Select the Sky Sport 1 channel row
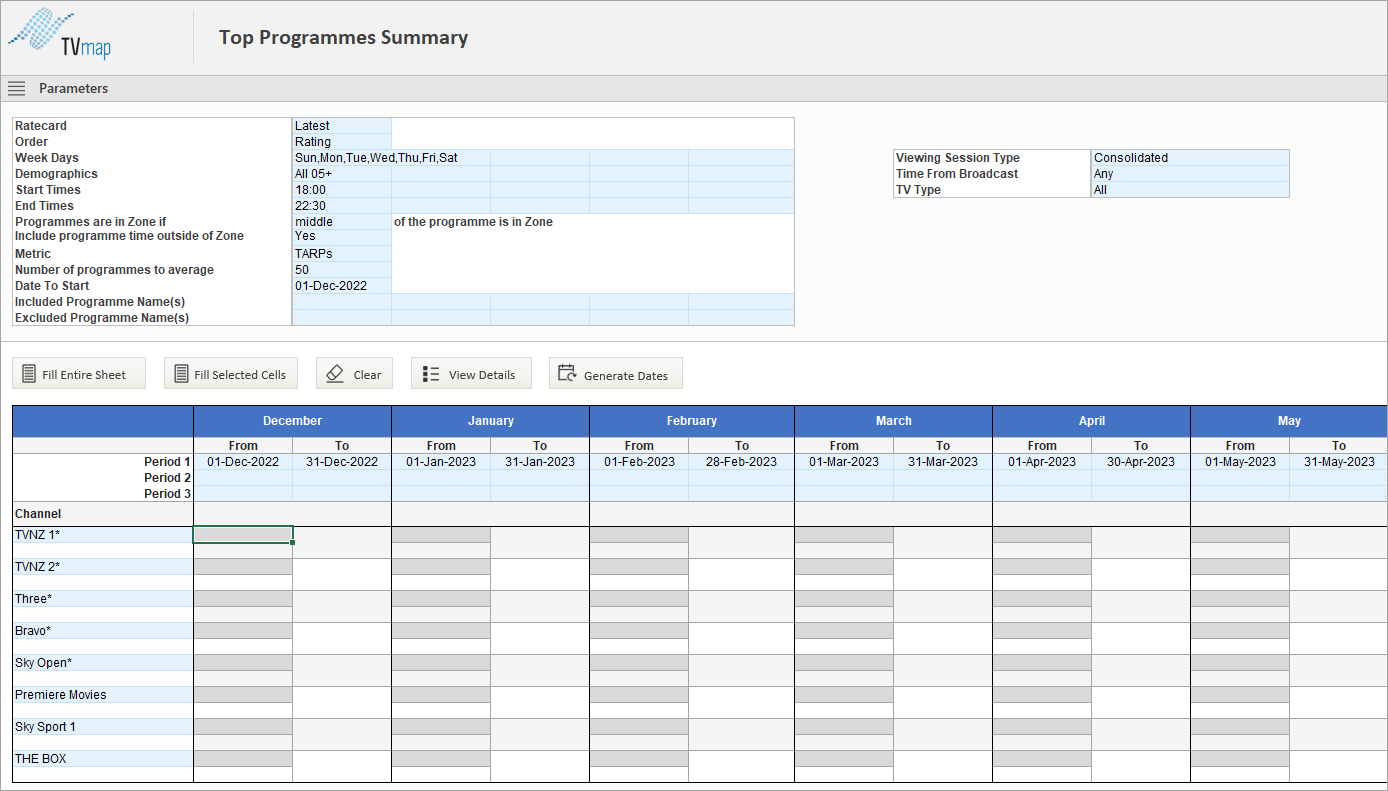Screen dimensions: 1388x791 [103, 726]
